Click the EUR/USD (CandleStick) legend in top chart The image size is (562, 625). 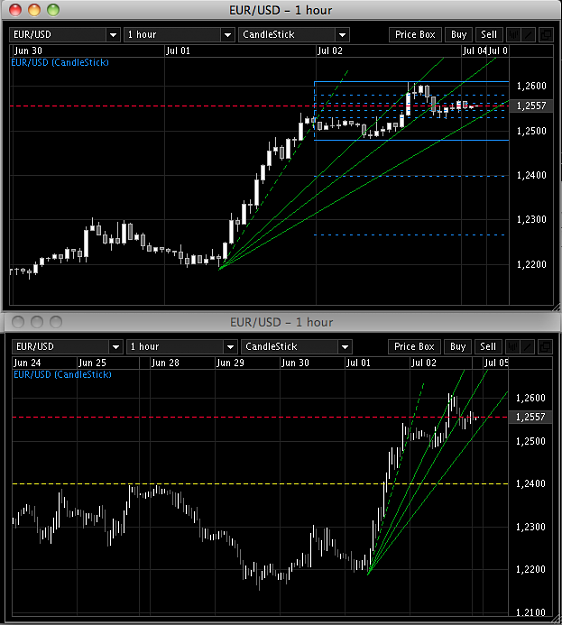(x=60, y=63)
